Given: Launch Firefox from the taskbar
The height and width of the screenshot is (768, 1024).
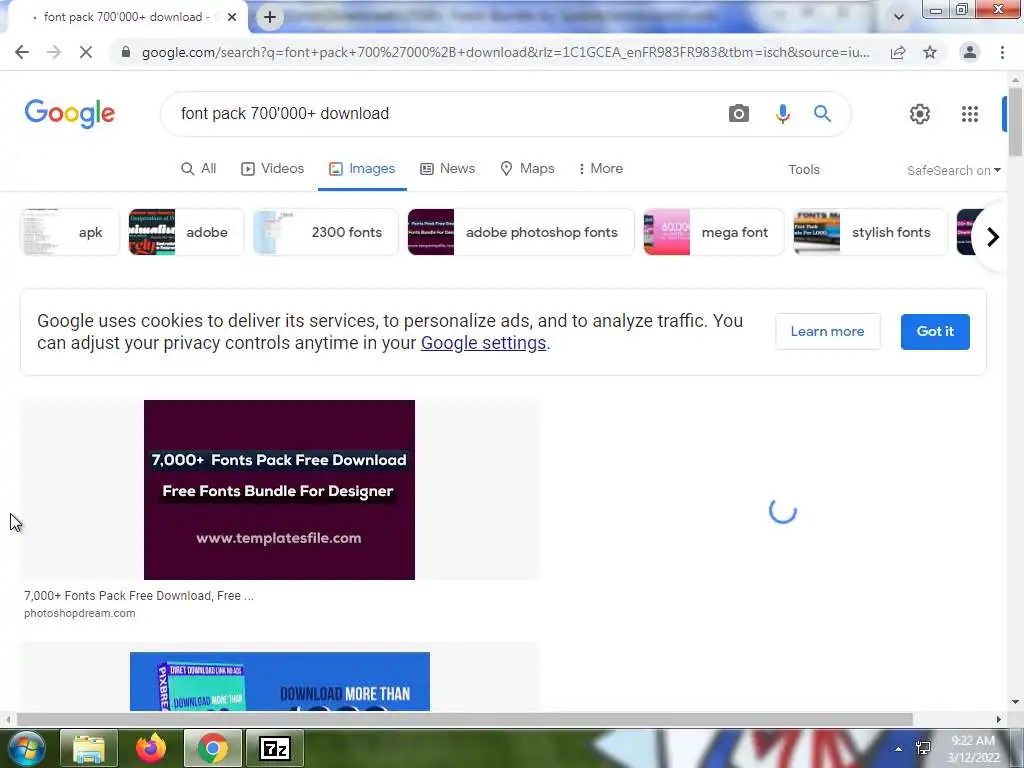Looking at the screenshot, I should pos(151,748).
